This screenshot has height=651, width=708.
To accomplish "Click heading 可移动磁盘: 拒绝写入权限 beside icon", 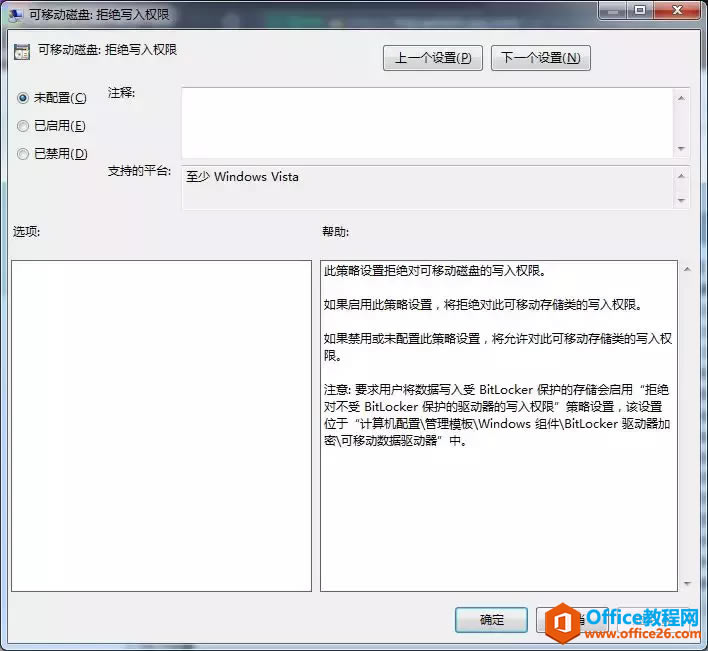I will (107, 50).
